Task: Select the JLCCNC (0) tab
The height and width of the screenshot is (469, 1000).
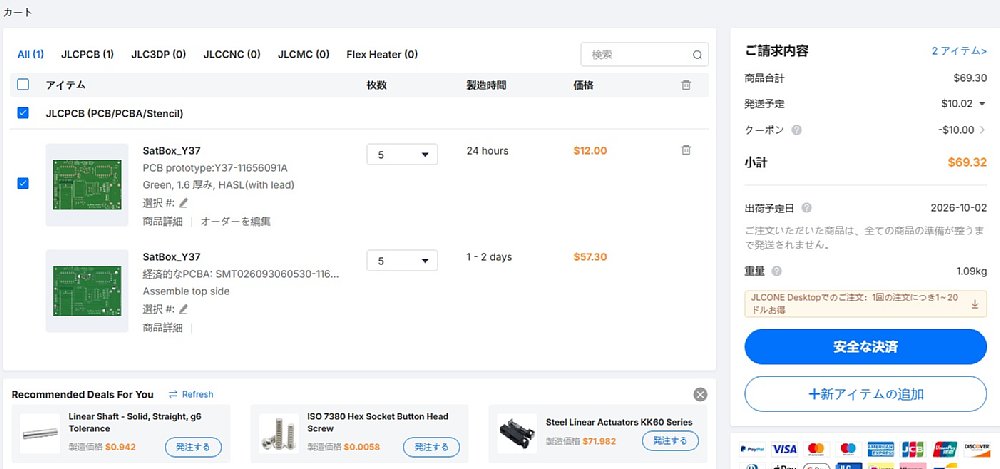Action: (232, 54)
